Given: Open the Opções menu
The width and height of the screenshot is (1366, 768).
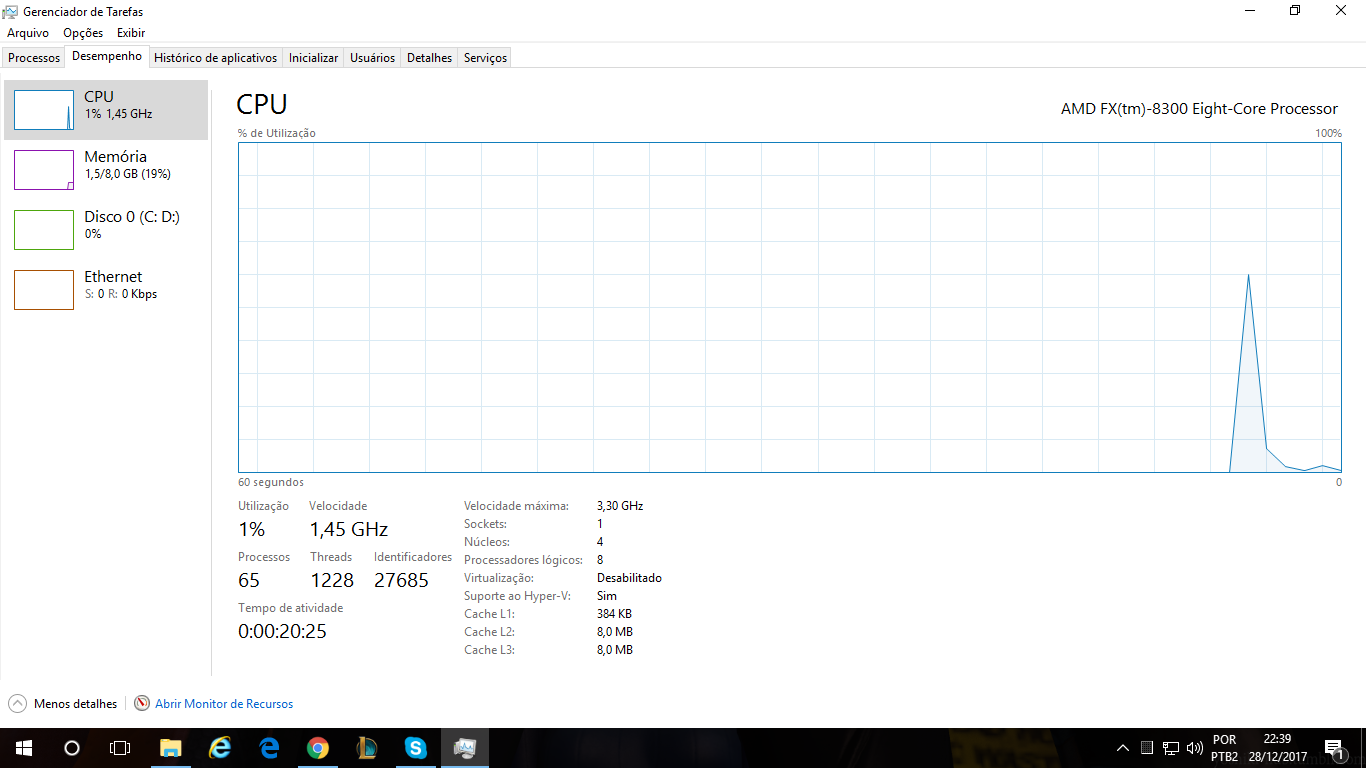Looking at the screenshot, I should 83,33.
